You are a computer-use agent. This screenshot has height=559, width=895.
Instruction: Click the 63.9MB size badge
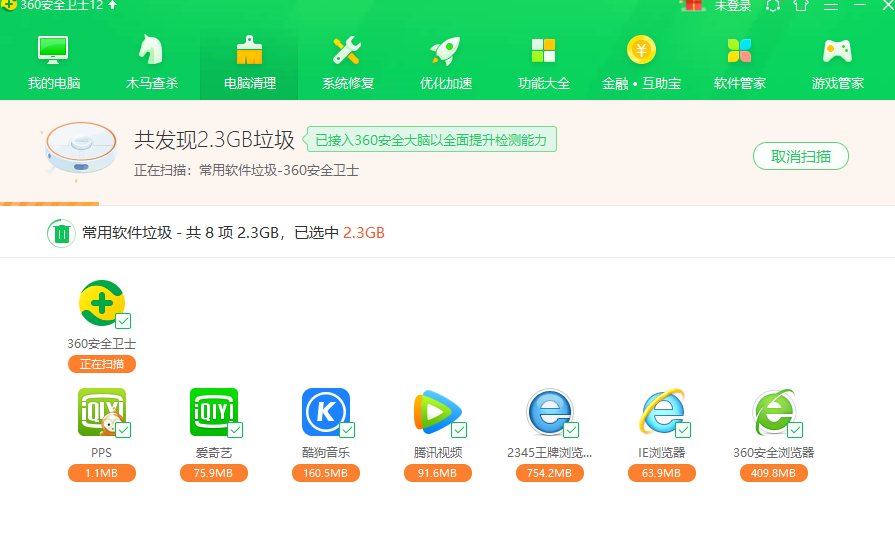tap(661, 473)
